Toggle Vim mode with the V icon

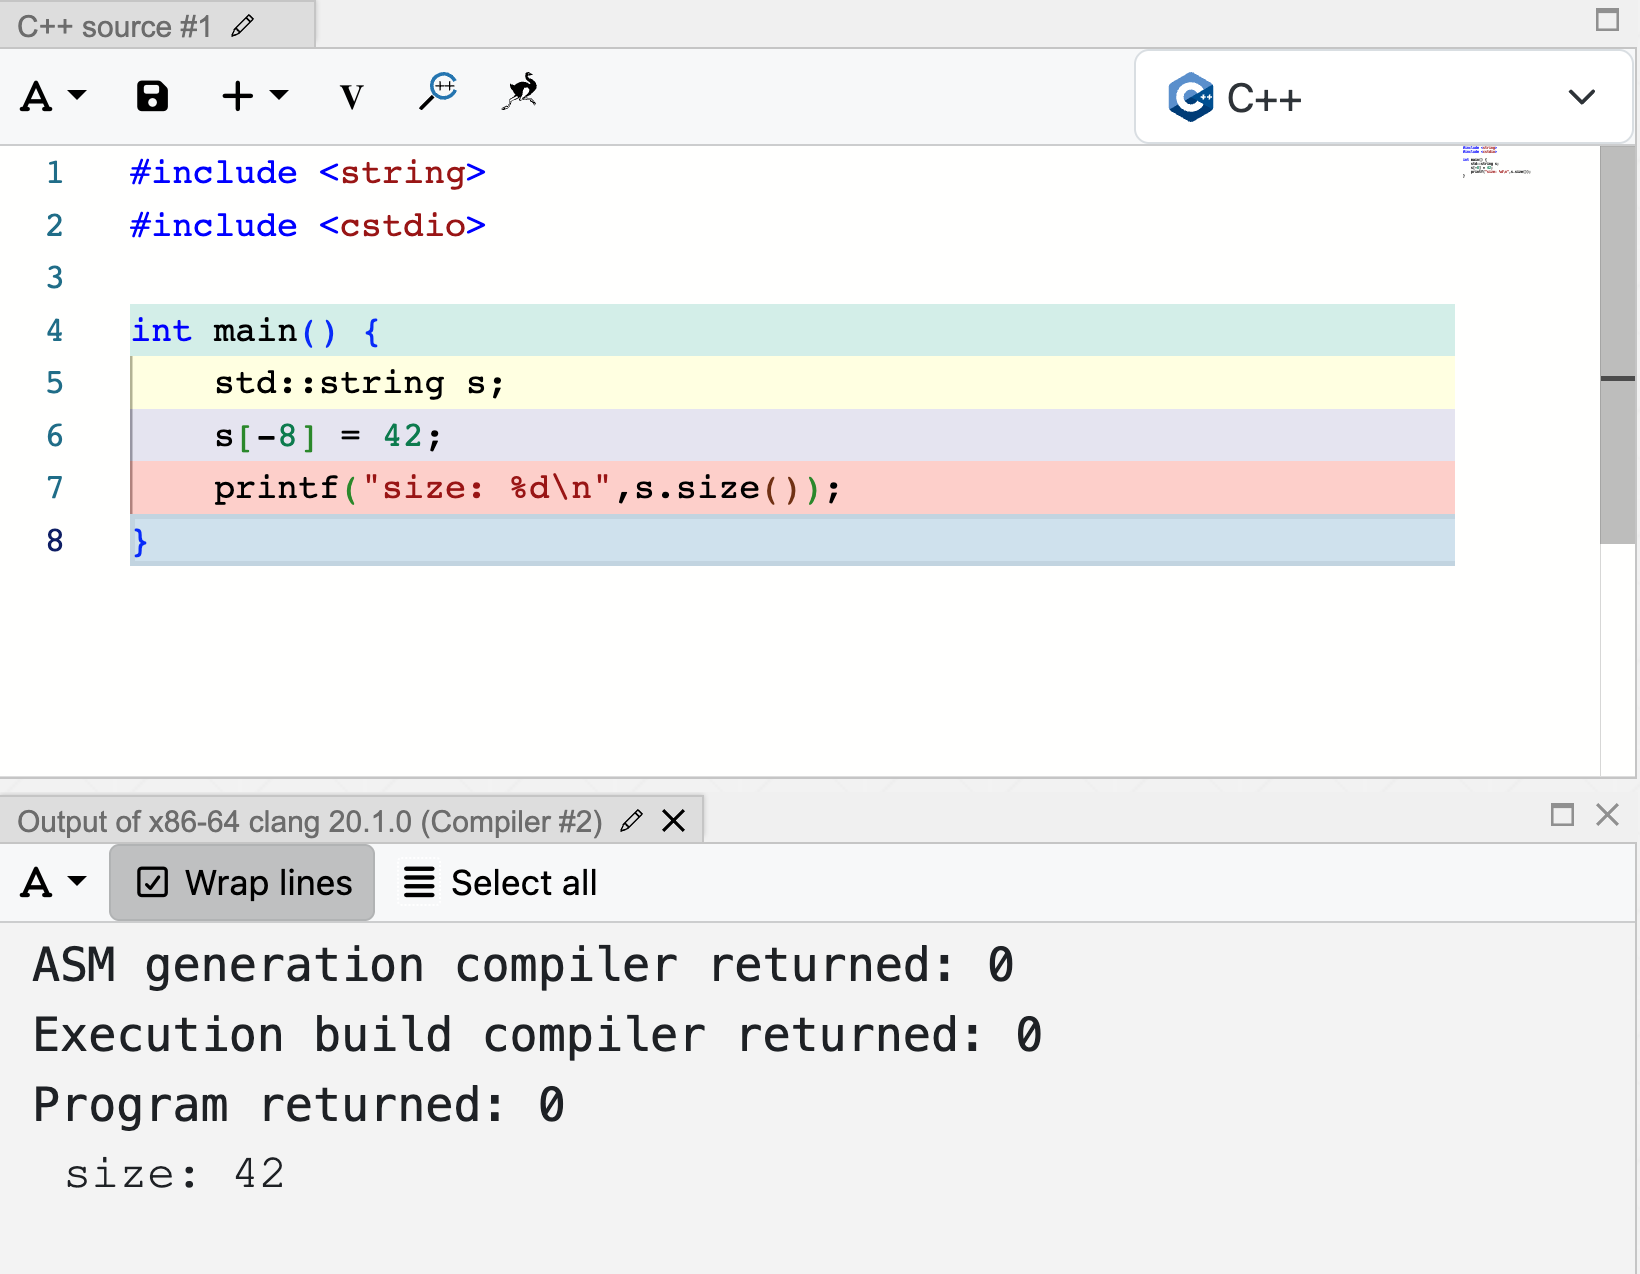point(351,97)
